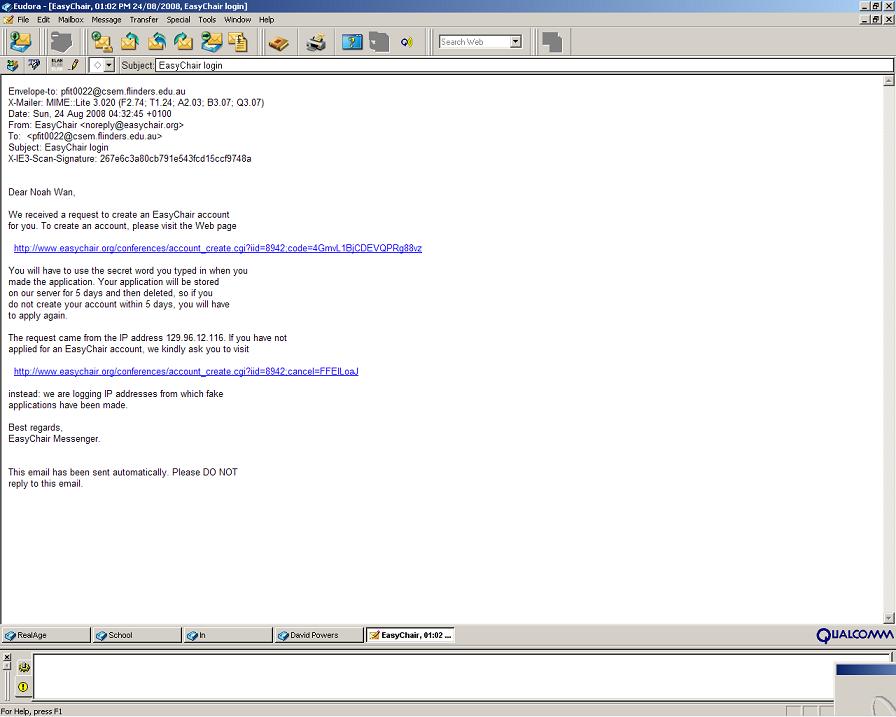Click the New Message toolbar icon
The image size is (896, 717).
[102, 42]
